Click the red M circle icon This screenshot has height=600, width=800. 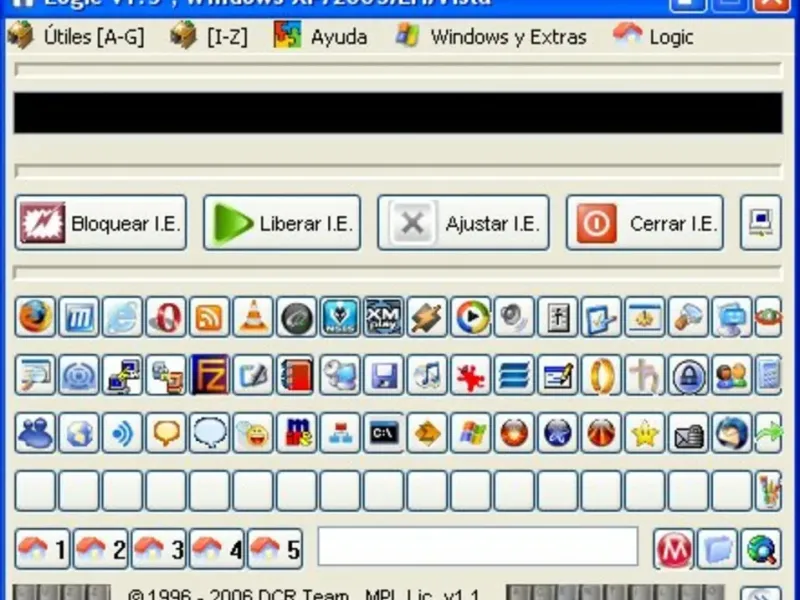coord(673,549)
